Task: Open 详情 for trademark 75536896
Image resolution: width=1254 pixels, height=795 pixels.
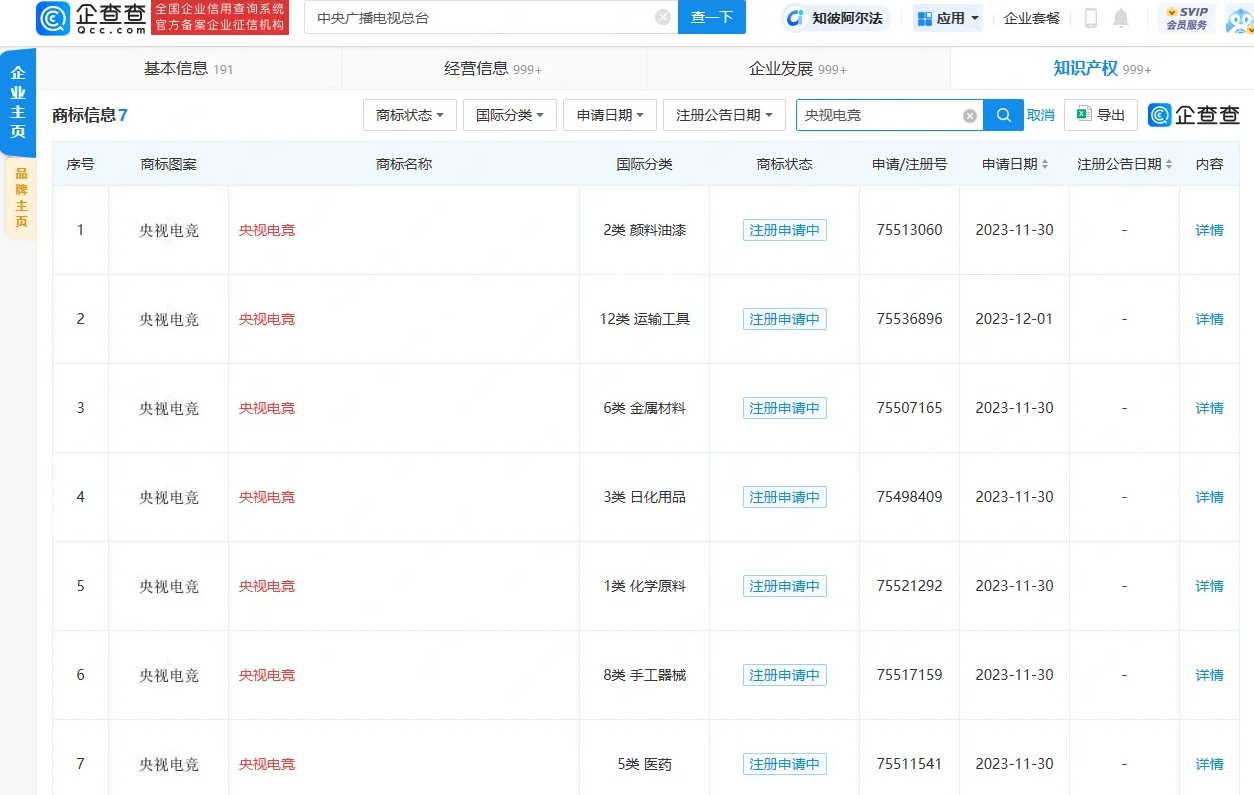Action: click(1209, 319)
